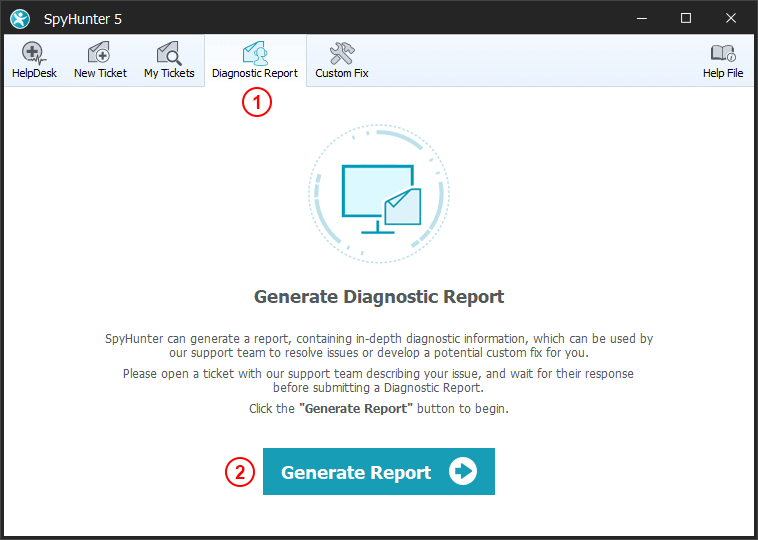Select the Diagnostic Report tab icon
Viewport: 758px width, 540px height.
(255, 53)
